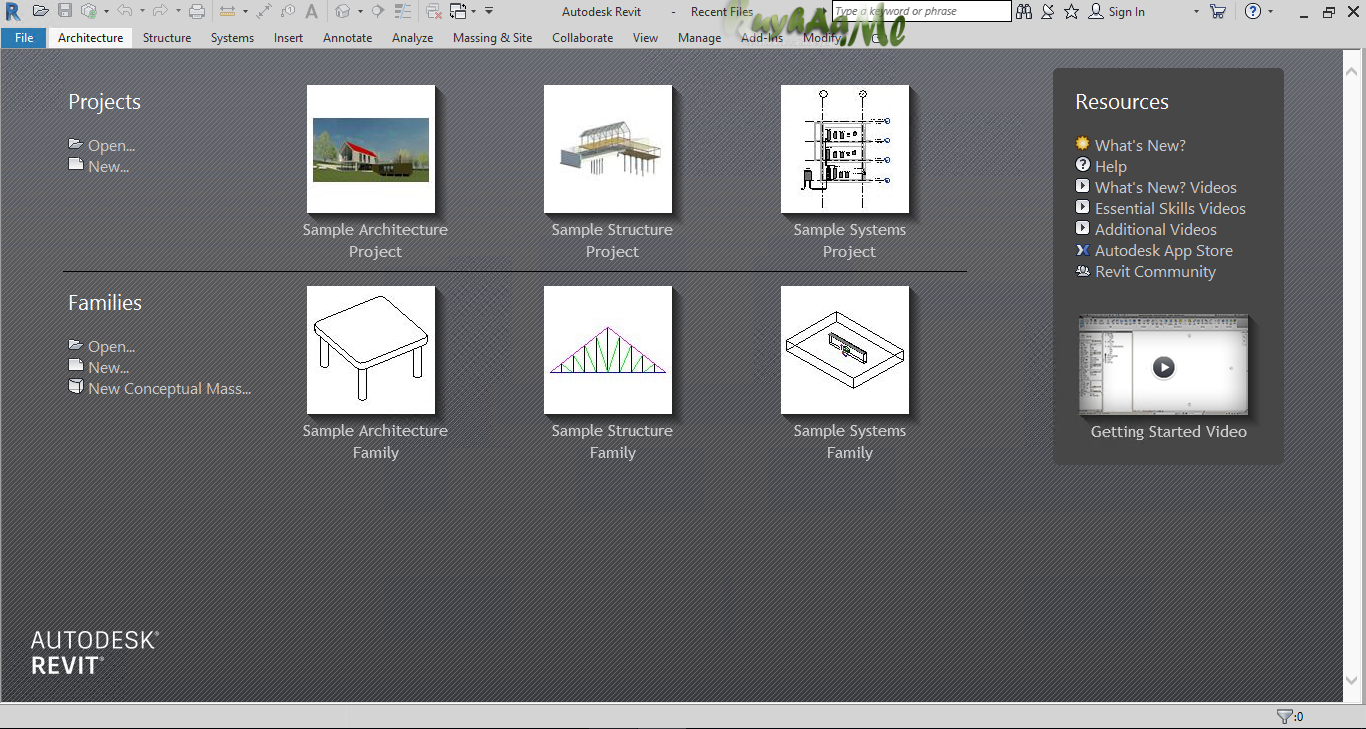This screenshot has width=1366, height=729.
Task: Switch to the Annotate ribbon tab
Action: tap(347, 37)
